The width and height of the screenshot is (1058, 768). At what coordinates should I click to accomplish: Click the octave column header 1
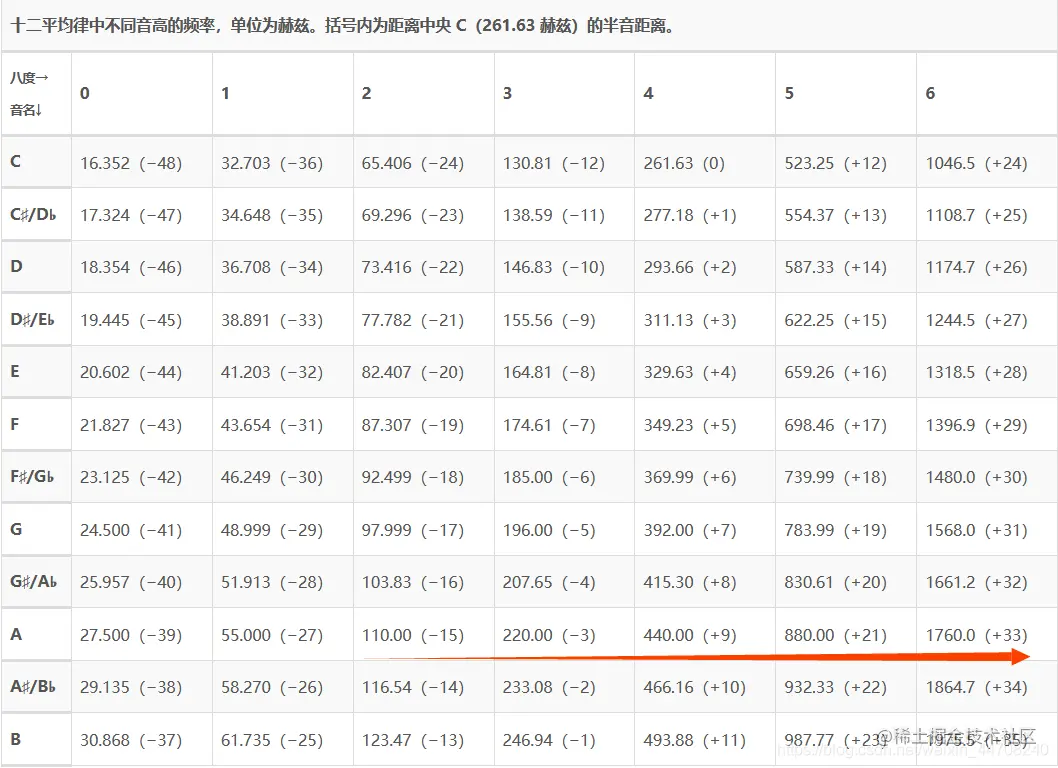(x=283, y=93)
